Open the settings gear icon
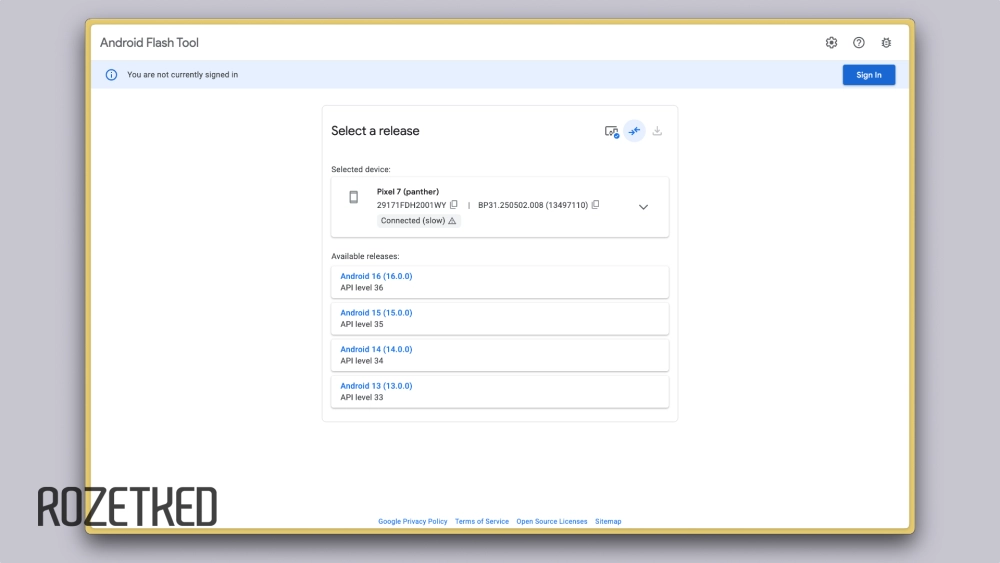Image resolution: width=1000 pixels, height=563 pixels. [831, 43]
